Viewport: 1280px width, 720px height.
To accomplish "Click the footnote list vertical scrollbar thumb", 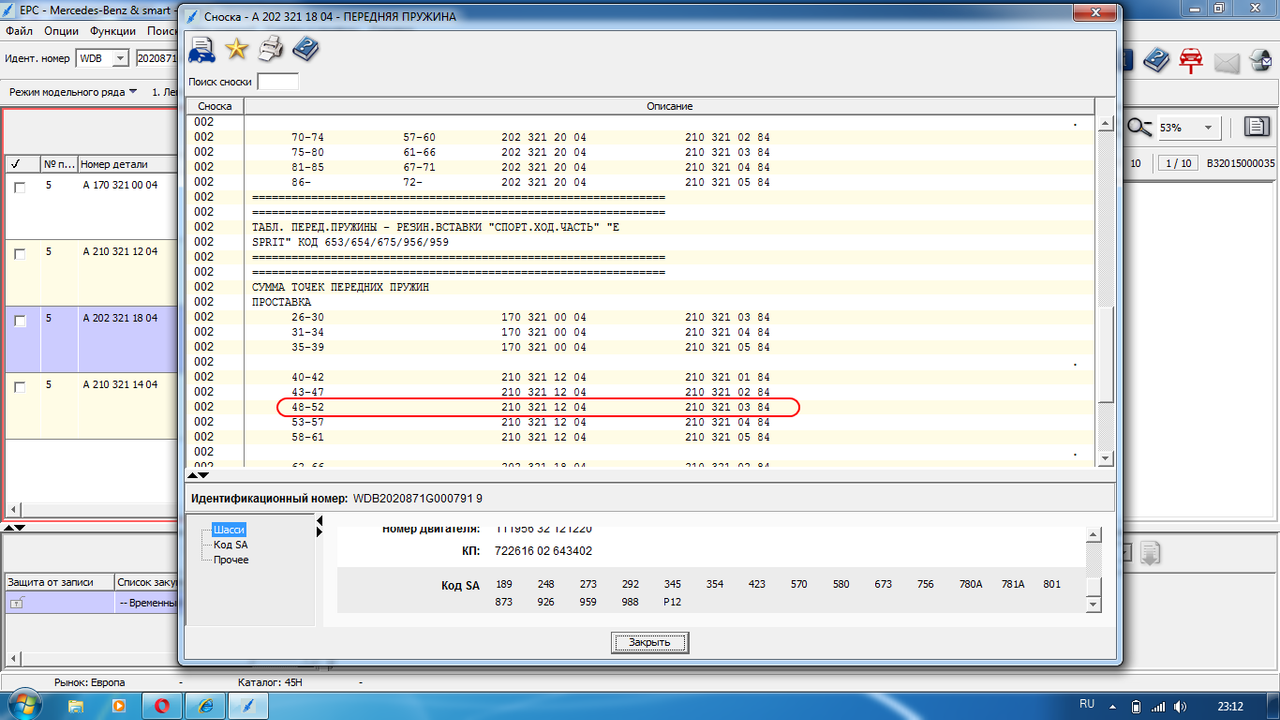I will pos(1106,354).
